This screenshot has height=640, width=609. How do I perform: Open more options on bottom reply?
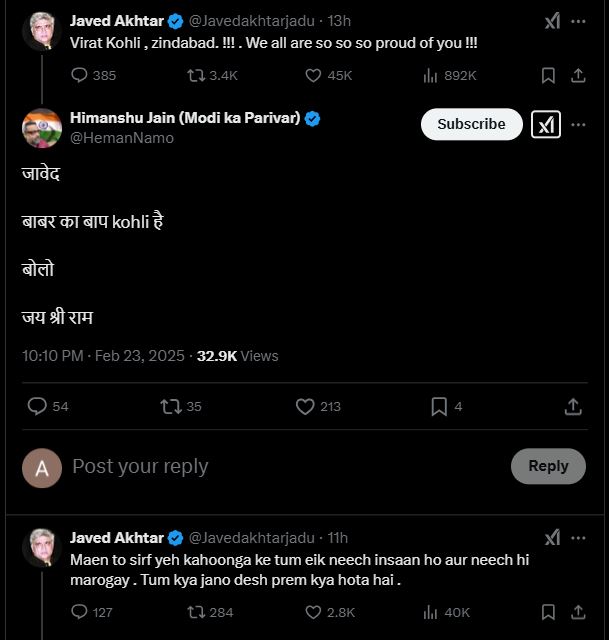coord(578,538)
